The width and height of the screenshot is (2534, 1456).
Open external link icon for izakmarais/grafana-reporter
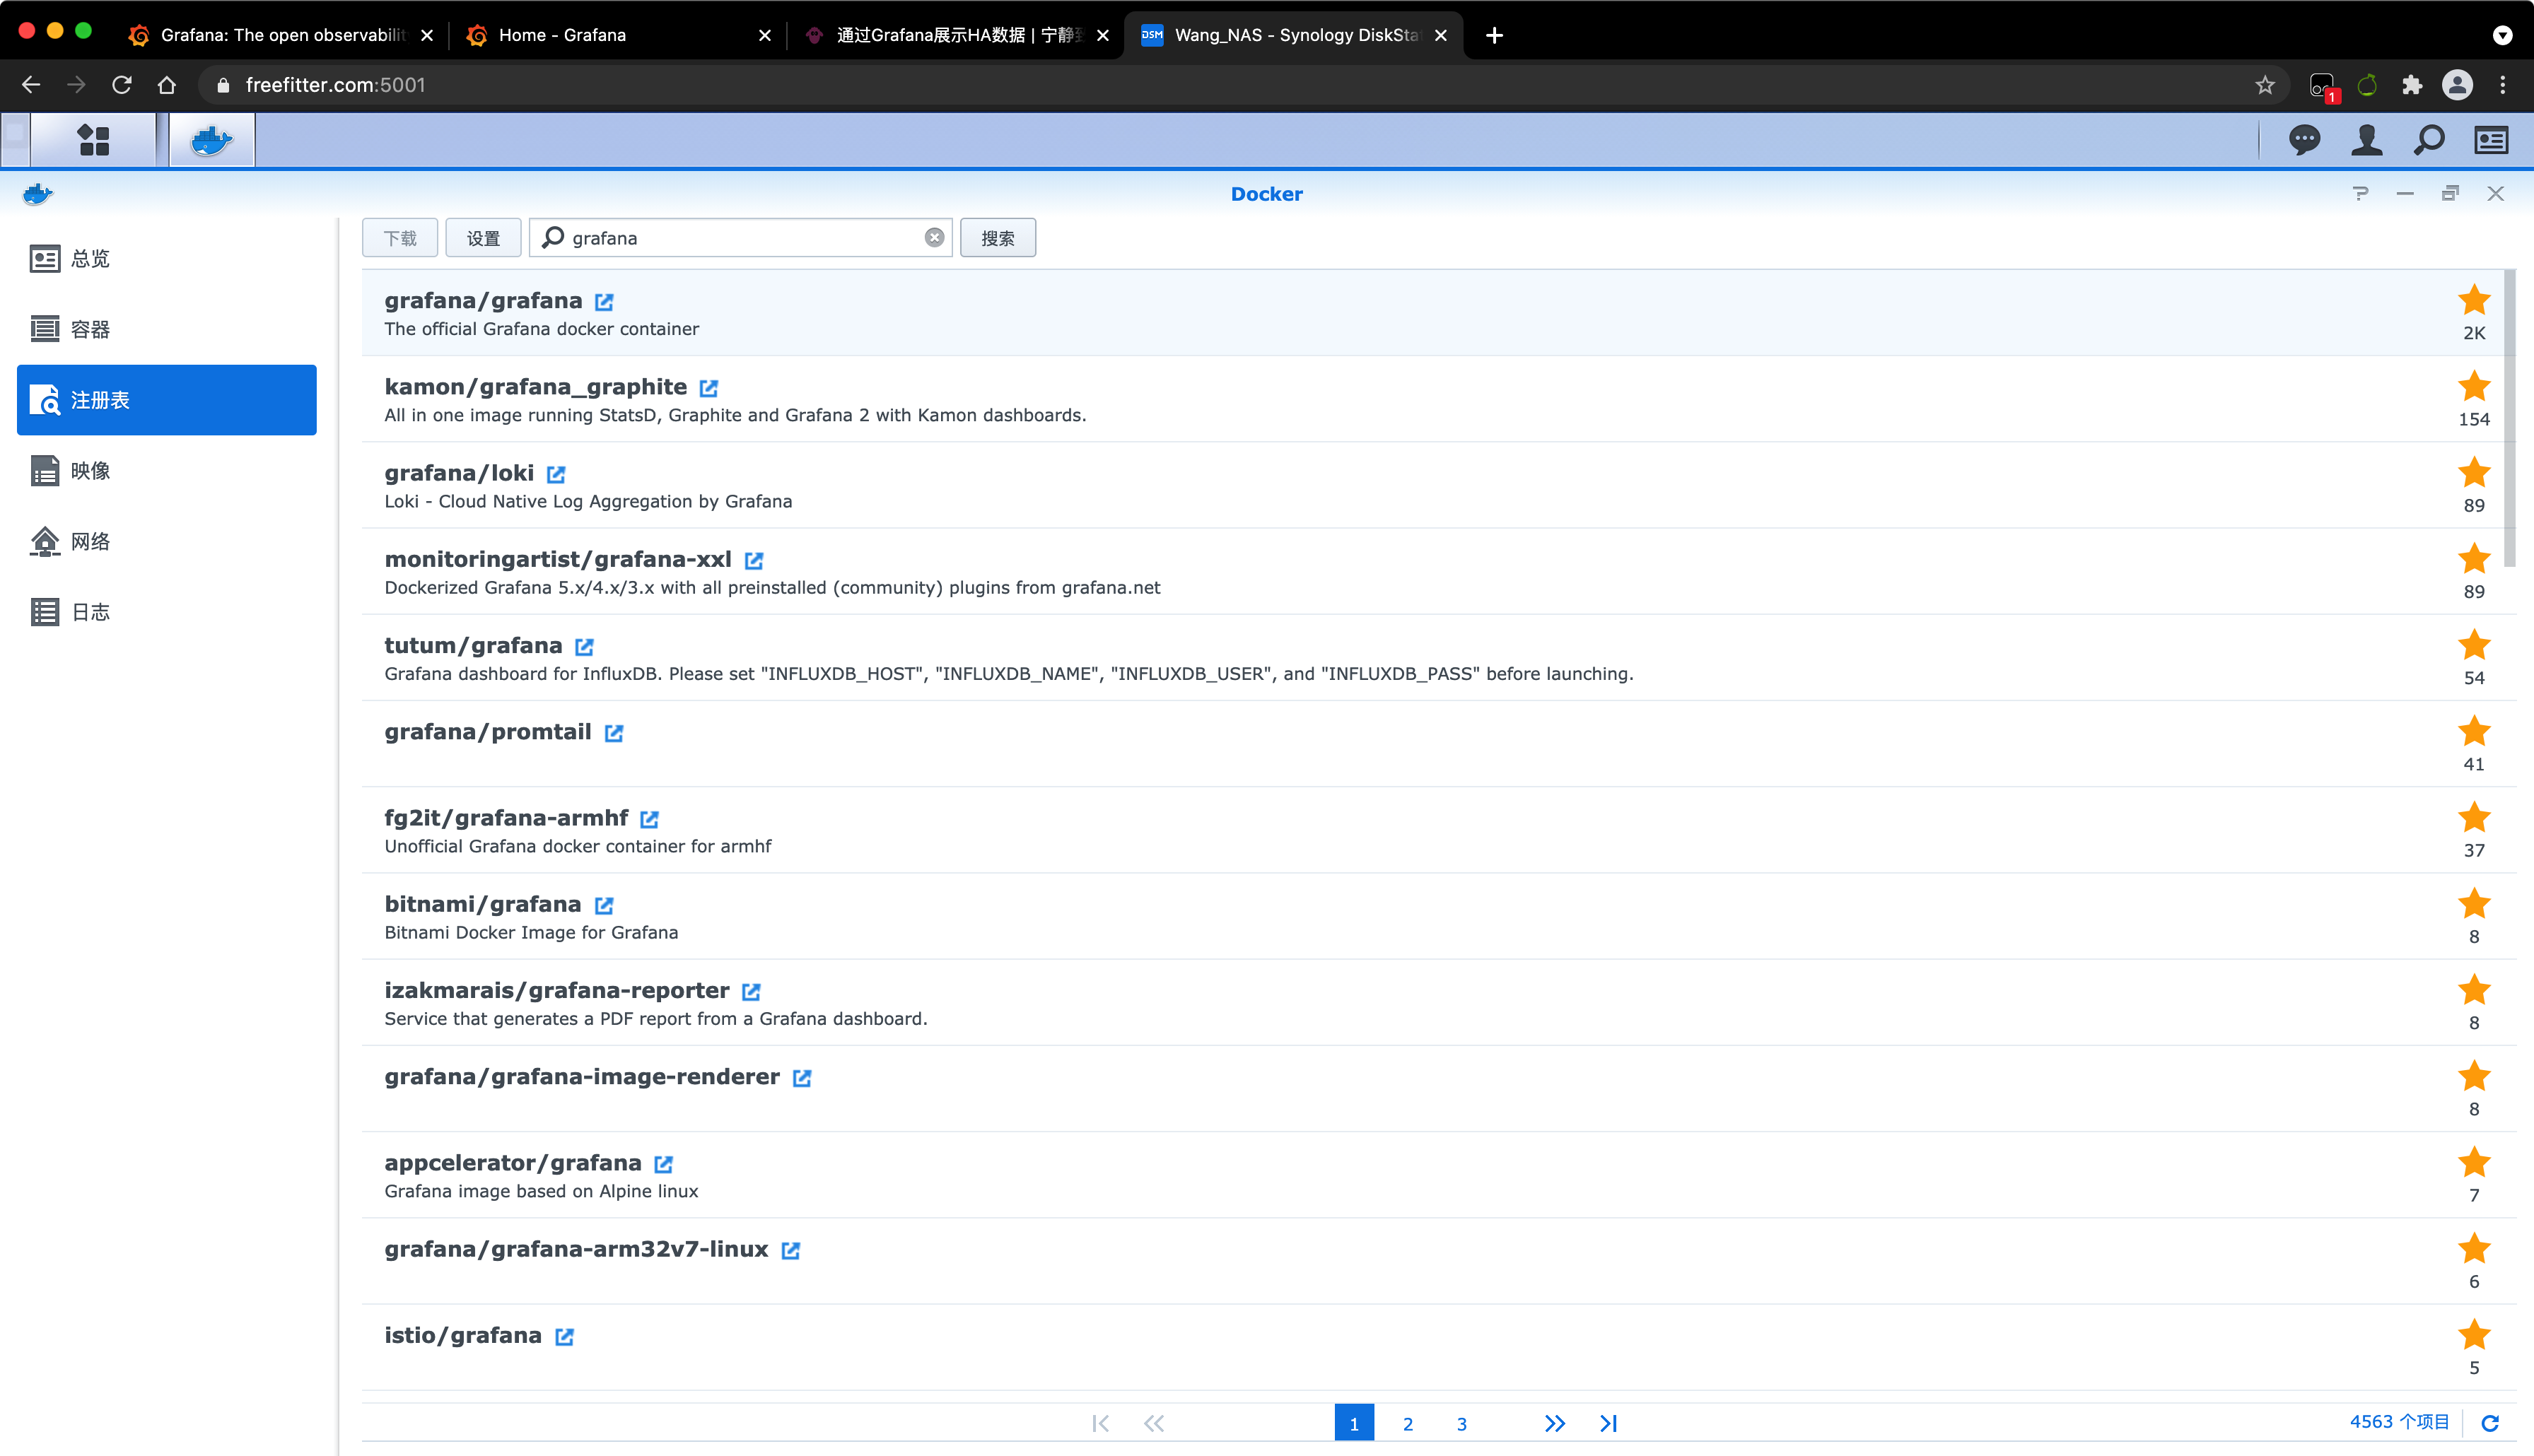752,992
